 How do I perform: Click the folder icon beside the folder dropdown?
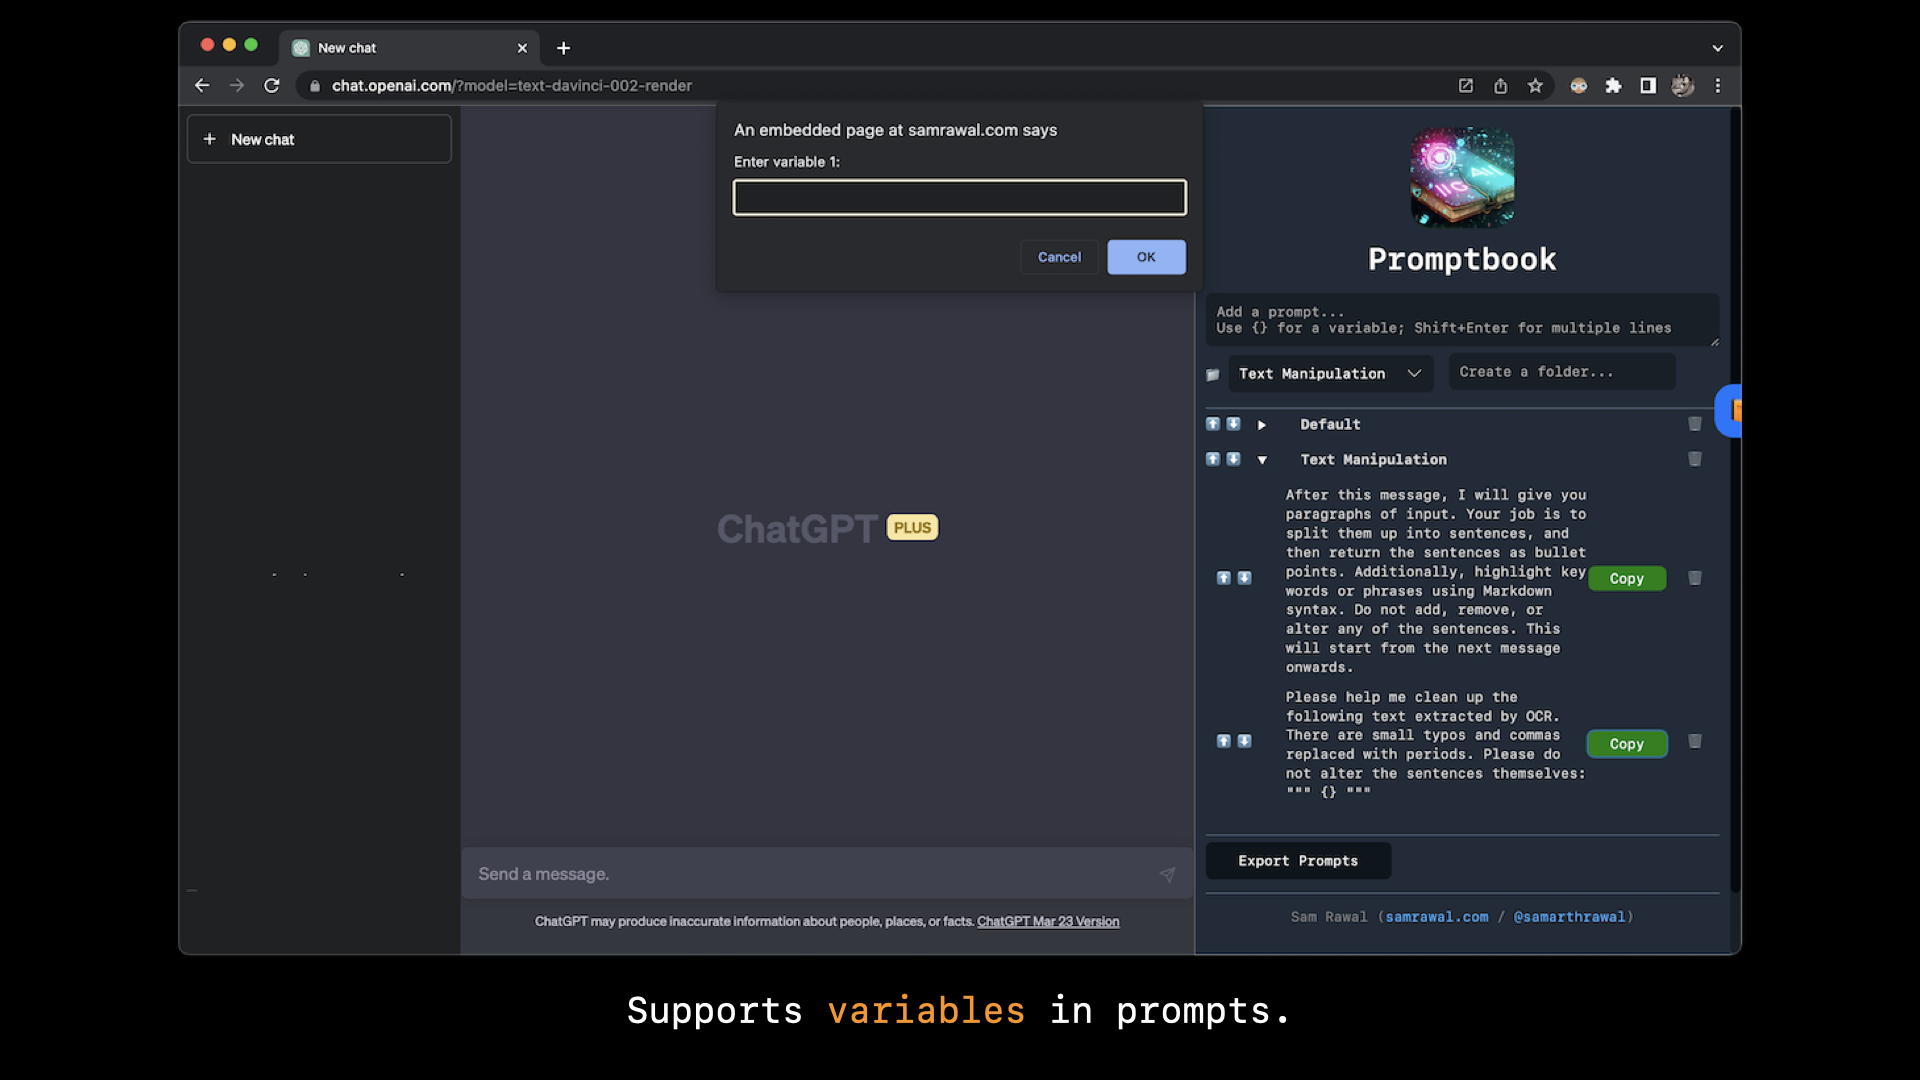click(1213, 375)
